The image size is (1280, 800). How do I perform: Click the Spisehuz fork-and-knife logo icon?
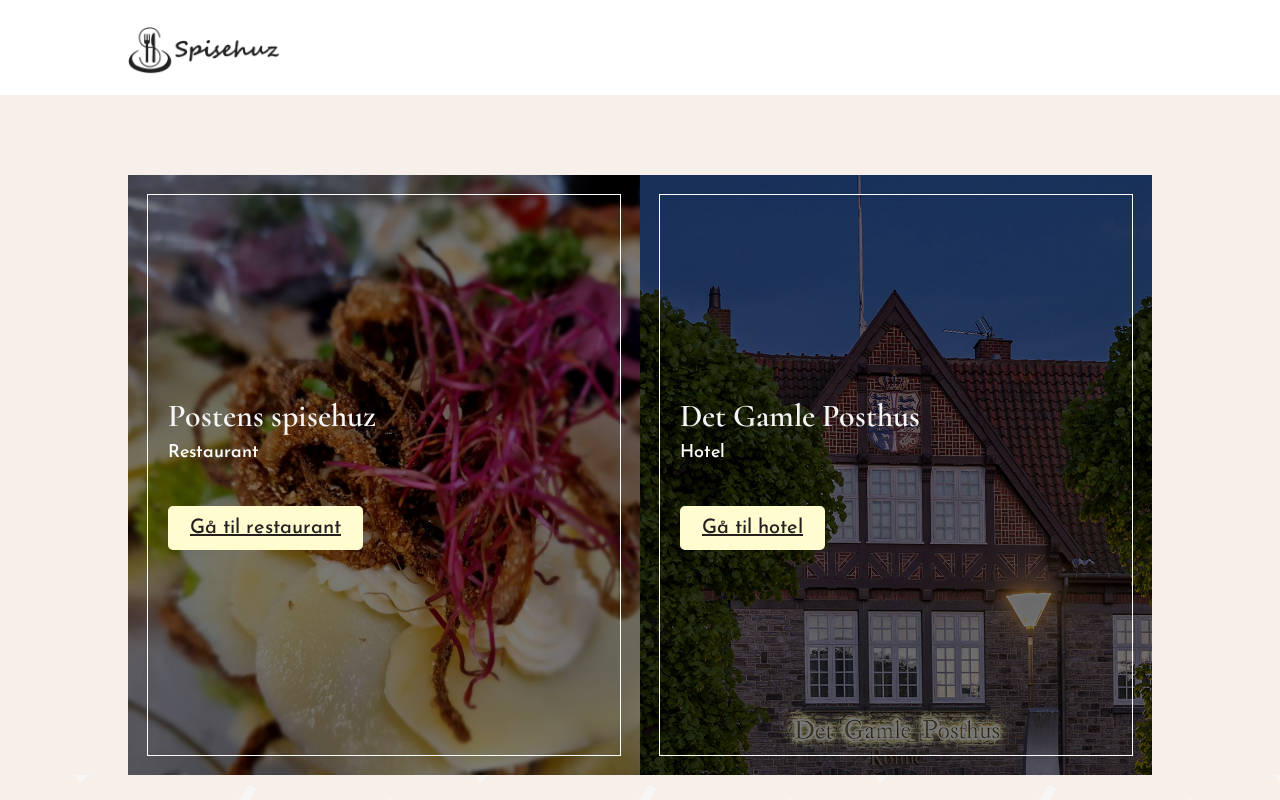[150, 50]
